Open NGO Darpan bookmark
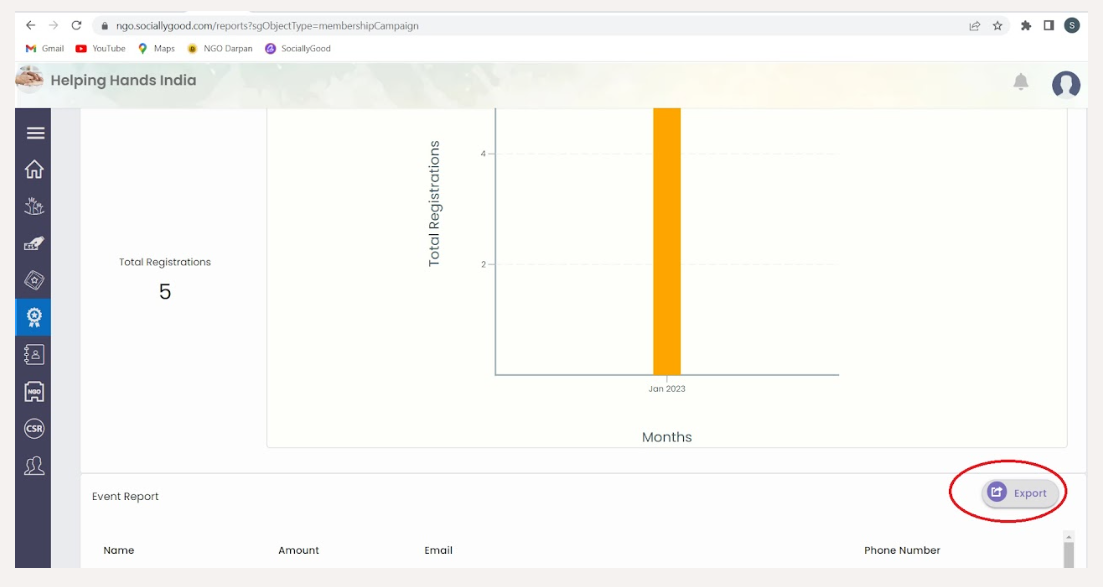 (x=219, y=49)
